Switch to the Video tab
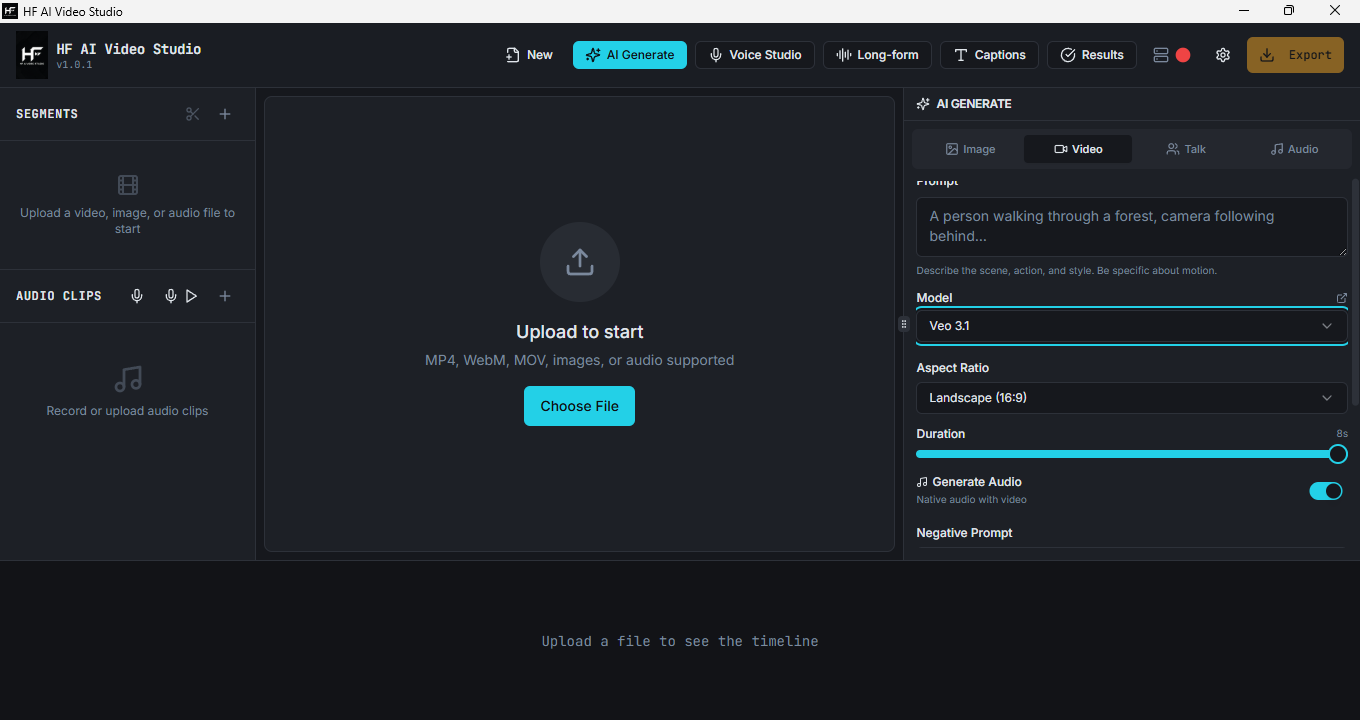 1078,149
